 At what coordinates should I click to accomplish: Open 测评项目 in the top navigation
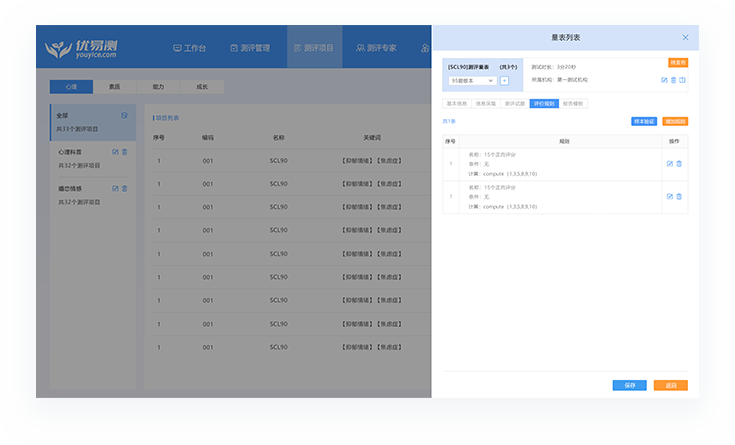pyautogui.click(x=314, y=48)
